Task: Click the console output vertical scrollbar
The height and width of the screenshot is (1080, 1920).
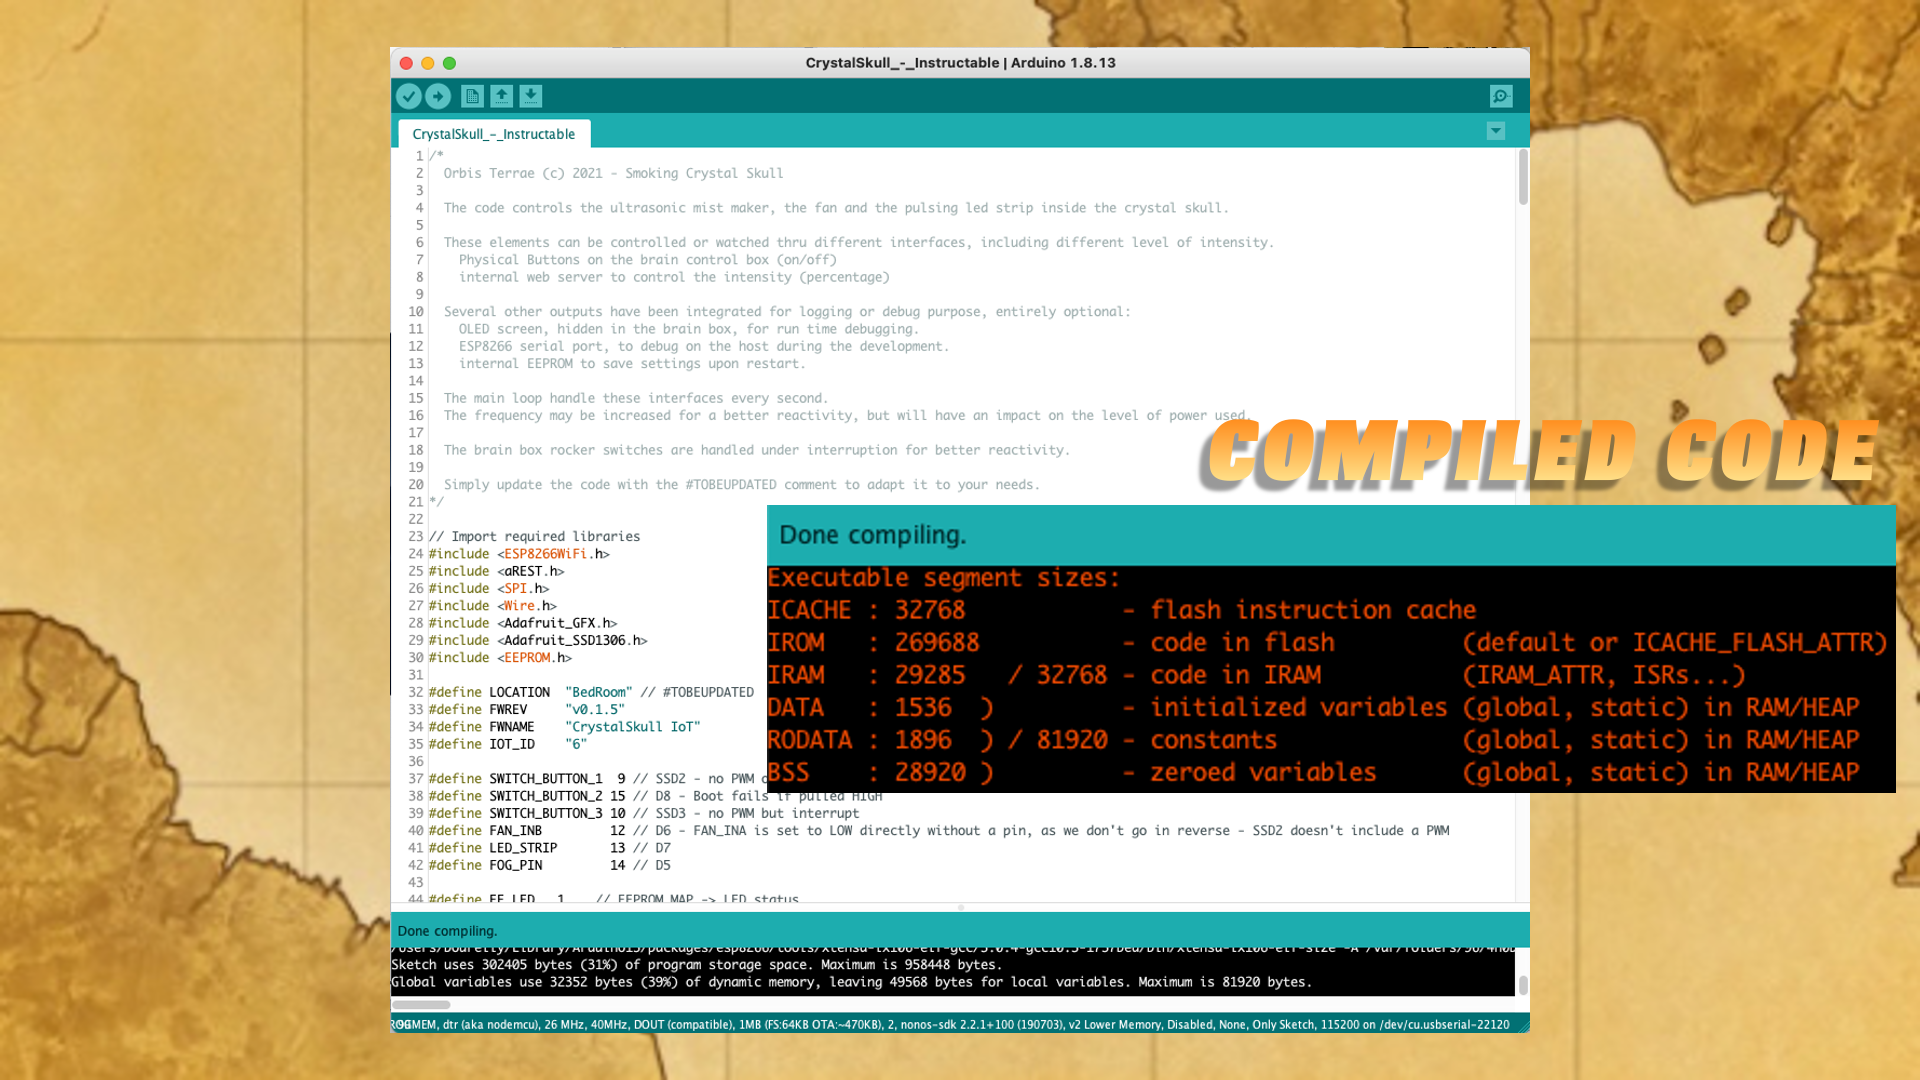Action: tap(1523, 984)
